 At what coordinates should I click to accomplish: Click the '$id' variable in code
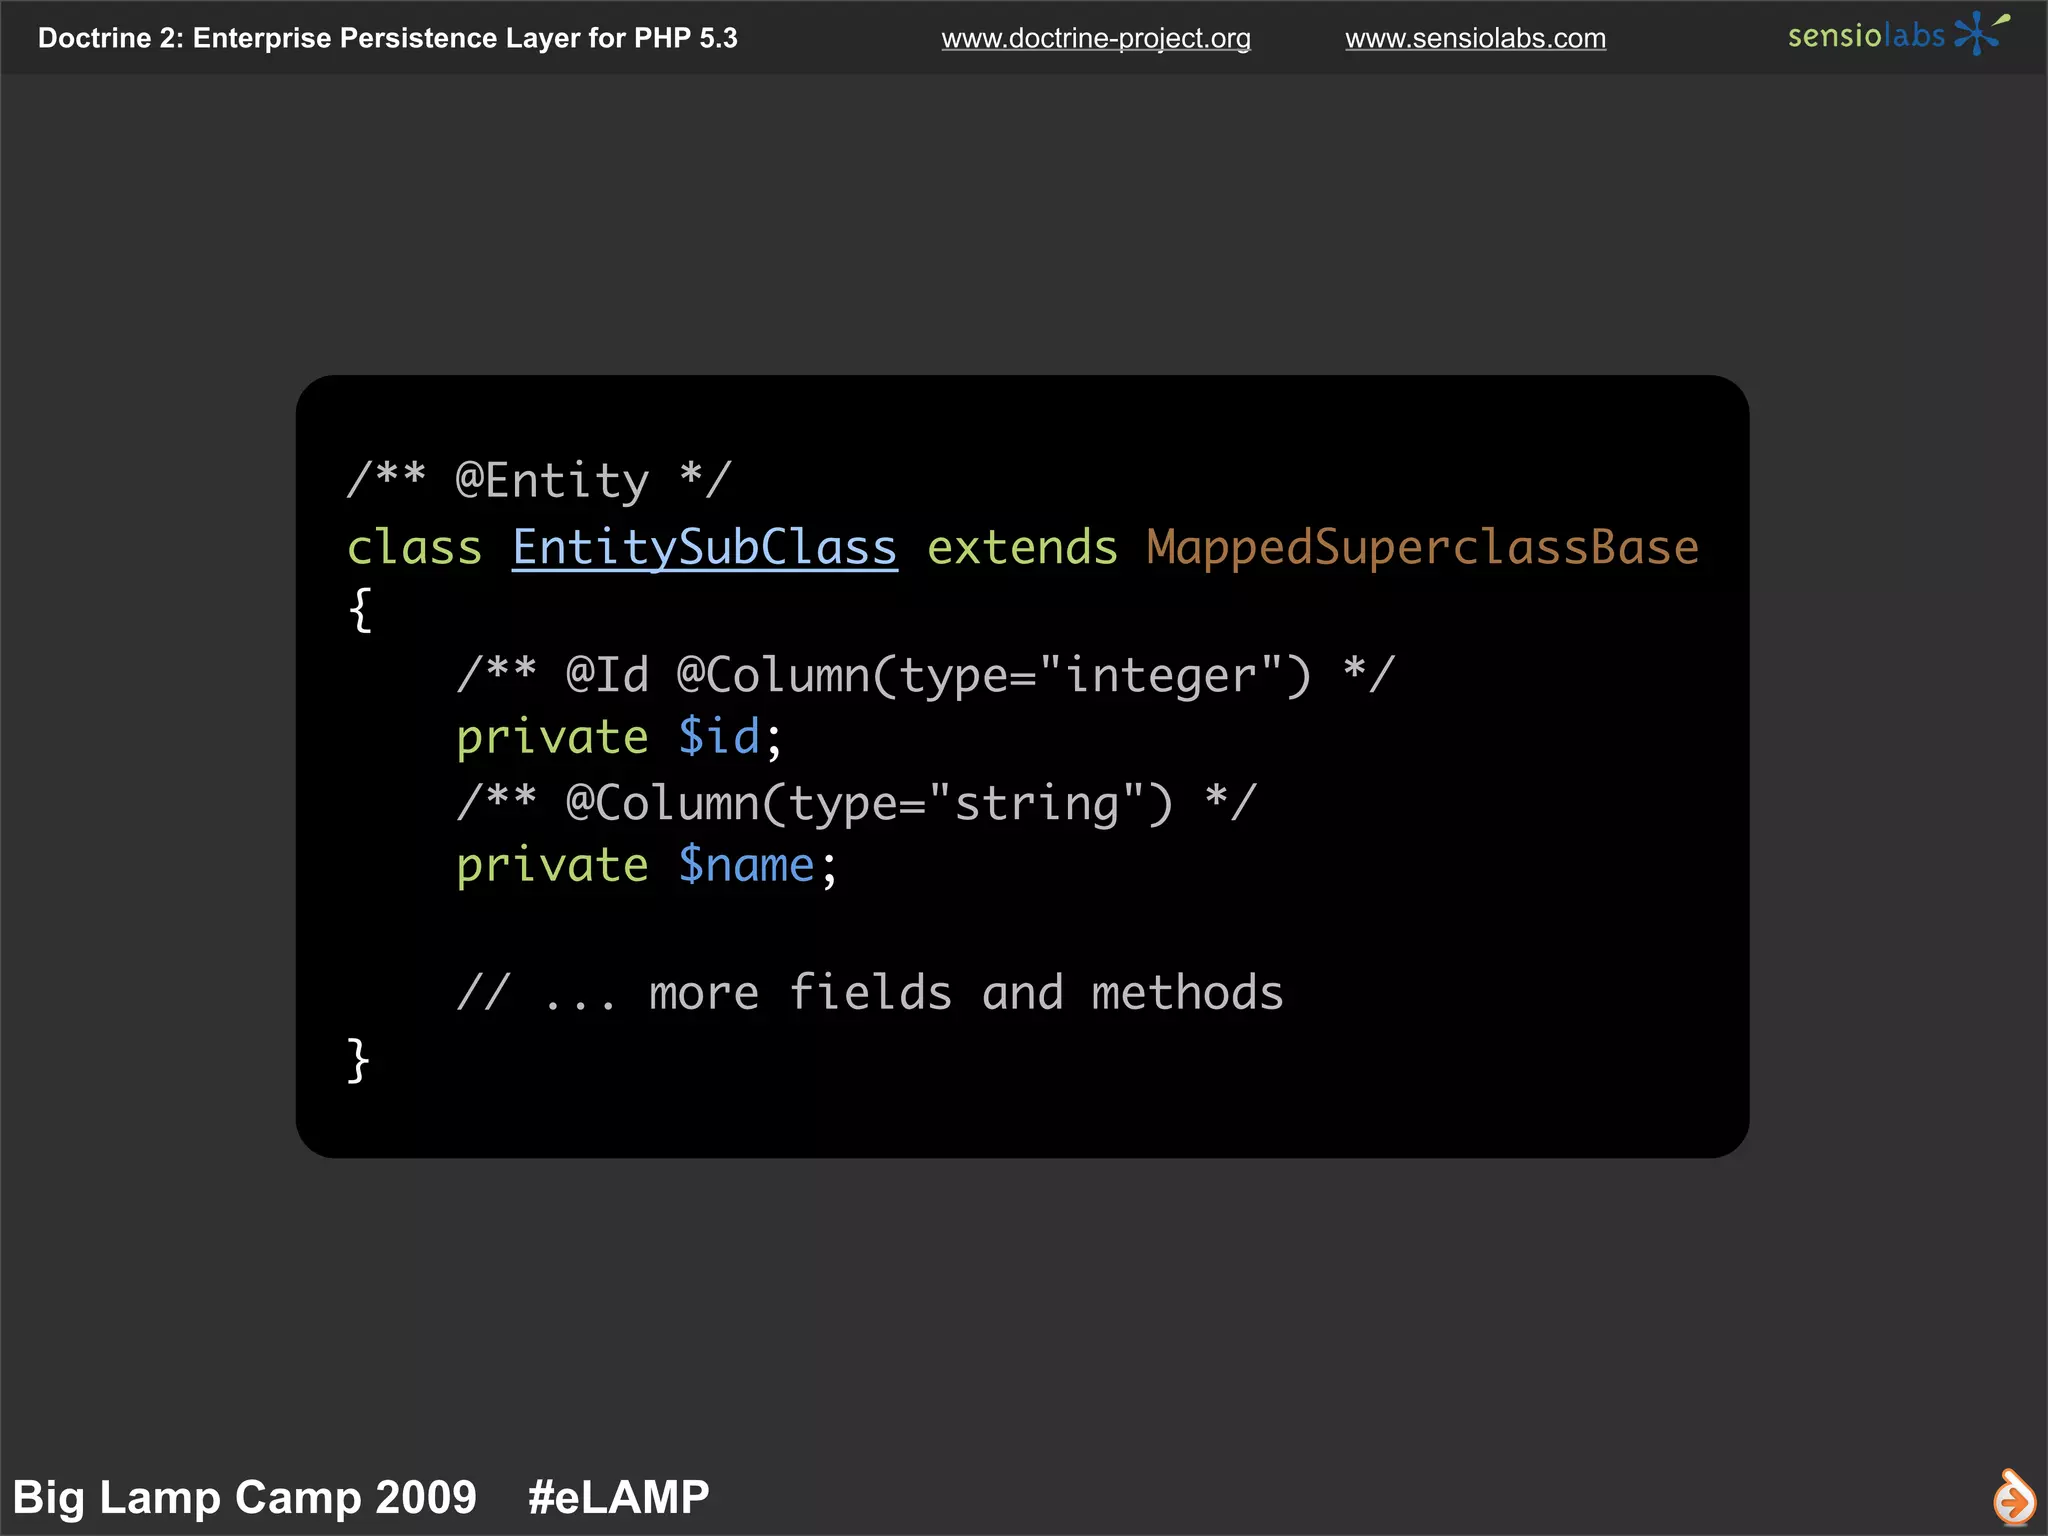pos(719,737)
